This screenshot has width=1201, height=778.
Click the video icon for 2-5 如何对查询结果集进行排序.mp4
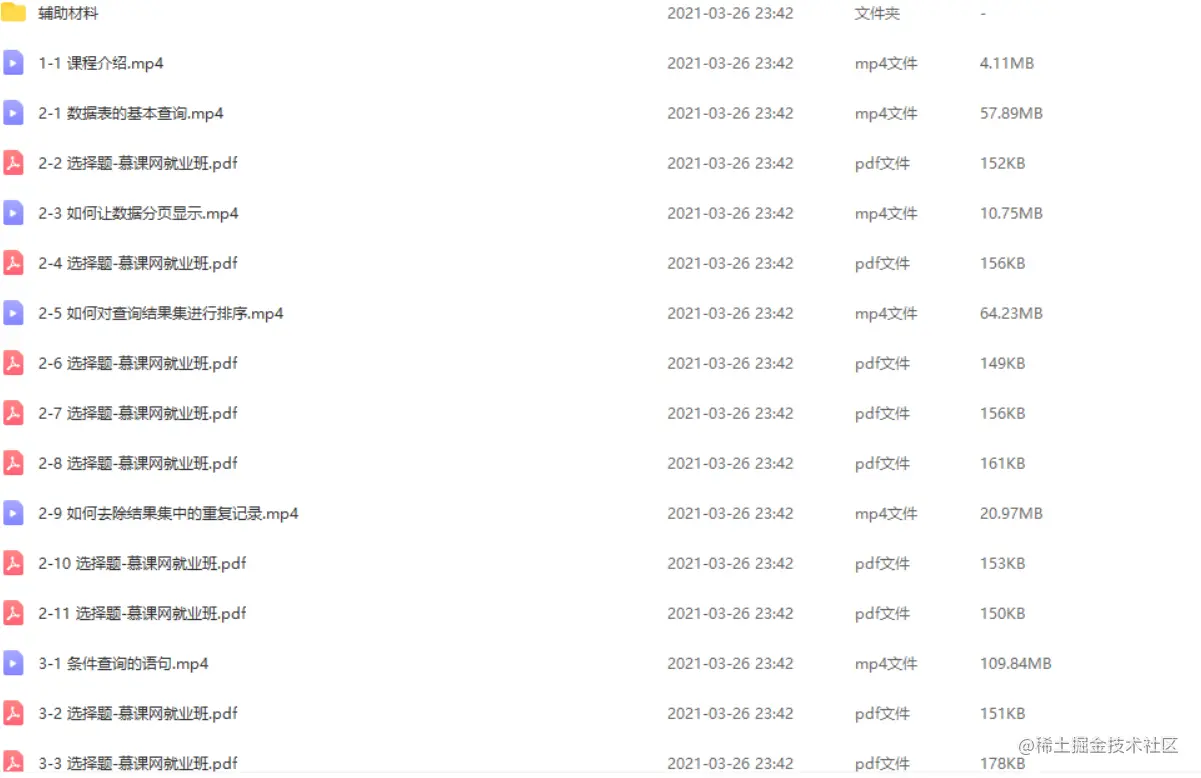13,313
